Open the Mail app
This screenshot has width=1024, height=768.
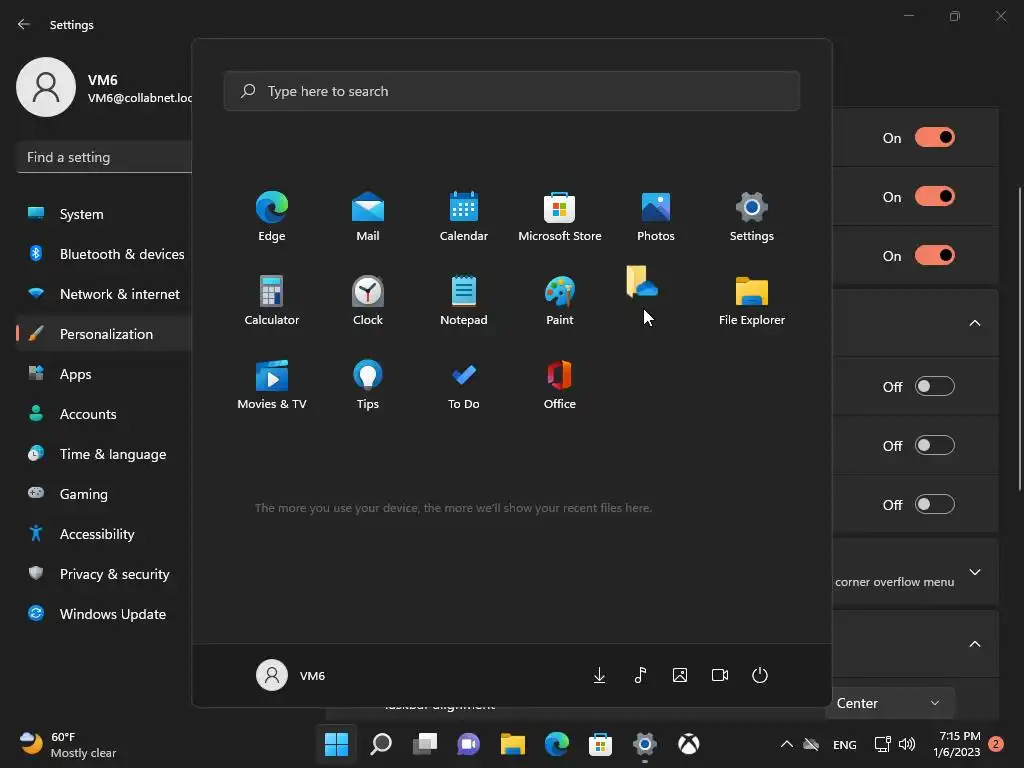point(368,217)
